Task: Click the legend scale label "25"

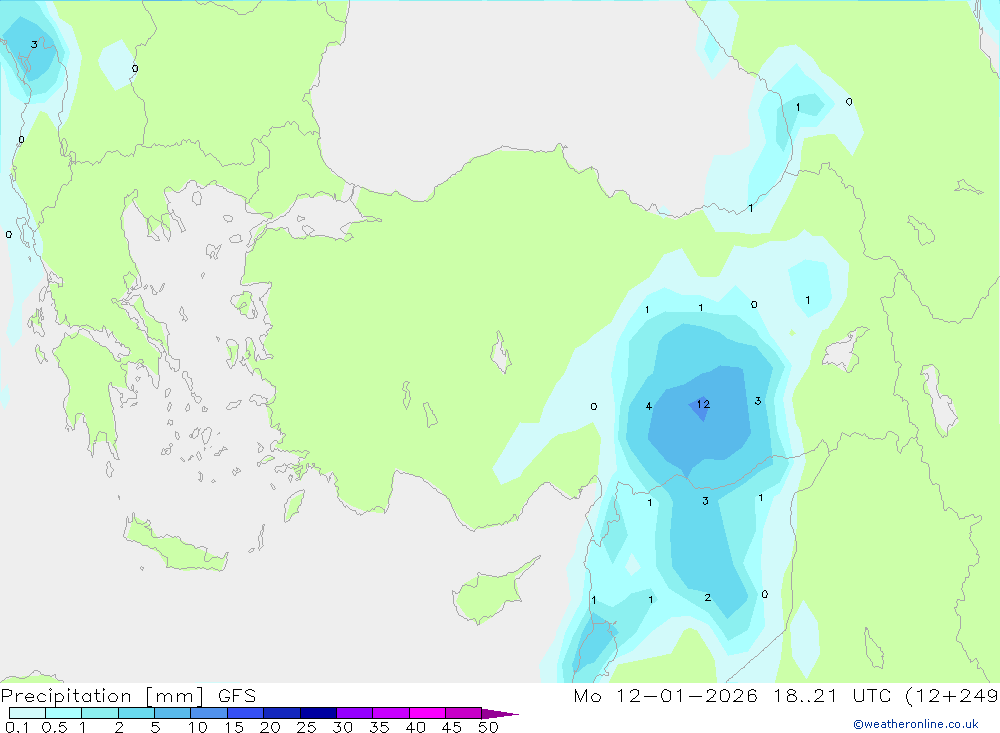Action: click(x=306, y=727)
